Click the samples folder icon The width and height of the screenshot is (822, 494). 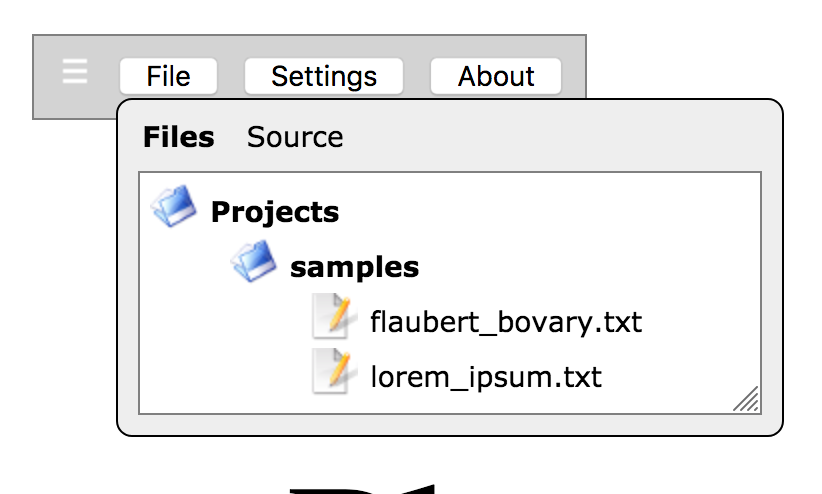[254, 261]
